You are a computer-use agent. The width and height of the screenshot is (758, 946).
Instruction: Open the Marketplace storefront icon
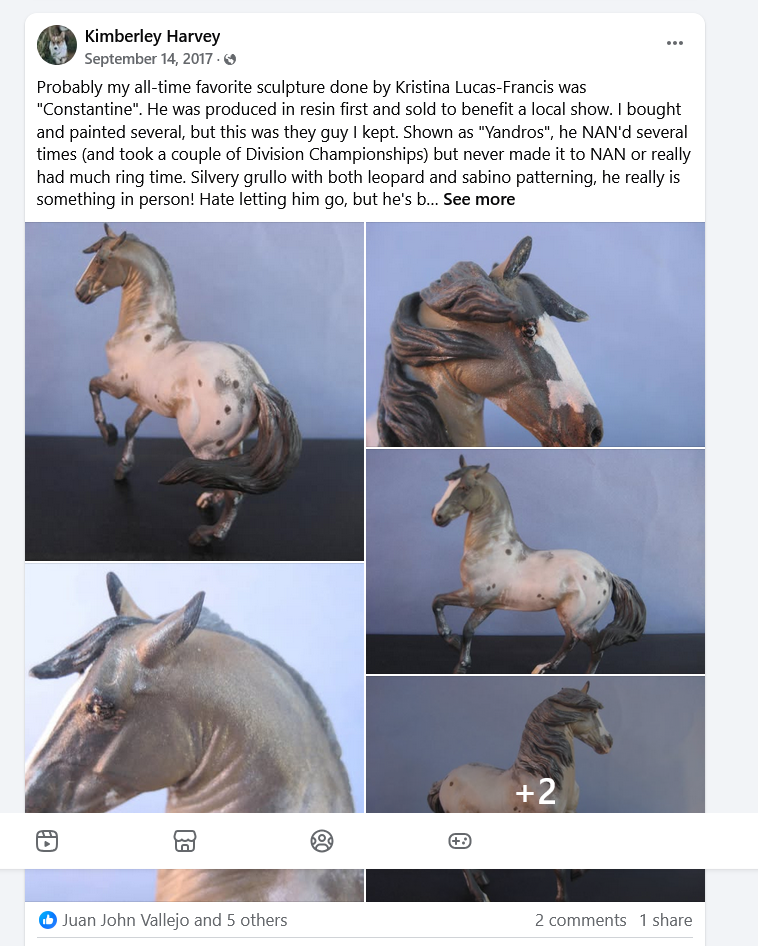click(x=185, y=840)
